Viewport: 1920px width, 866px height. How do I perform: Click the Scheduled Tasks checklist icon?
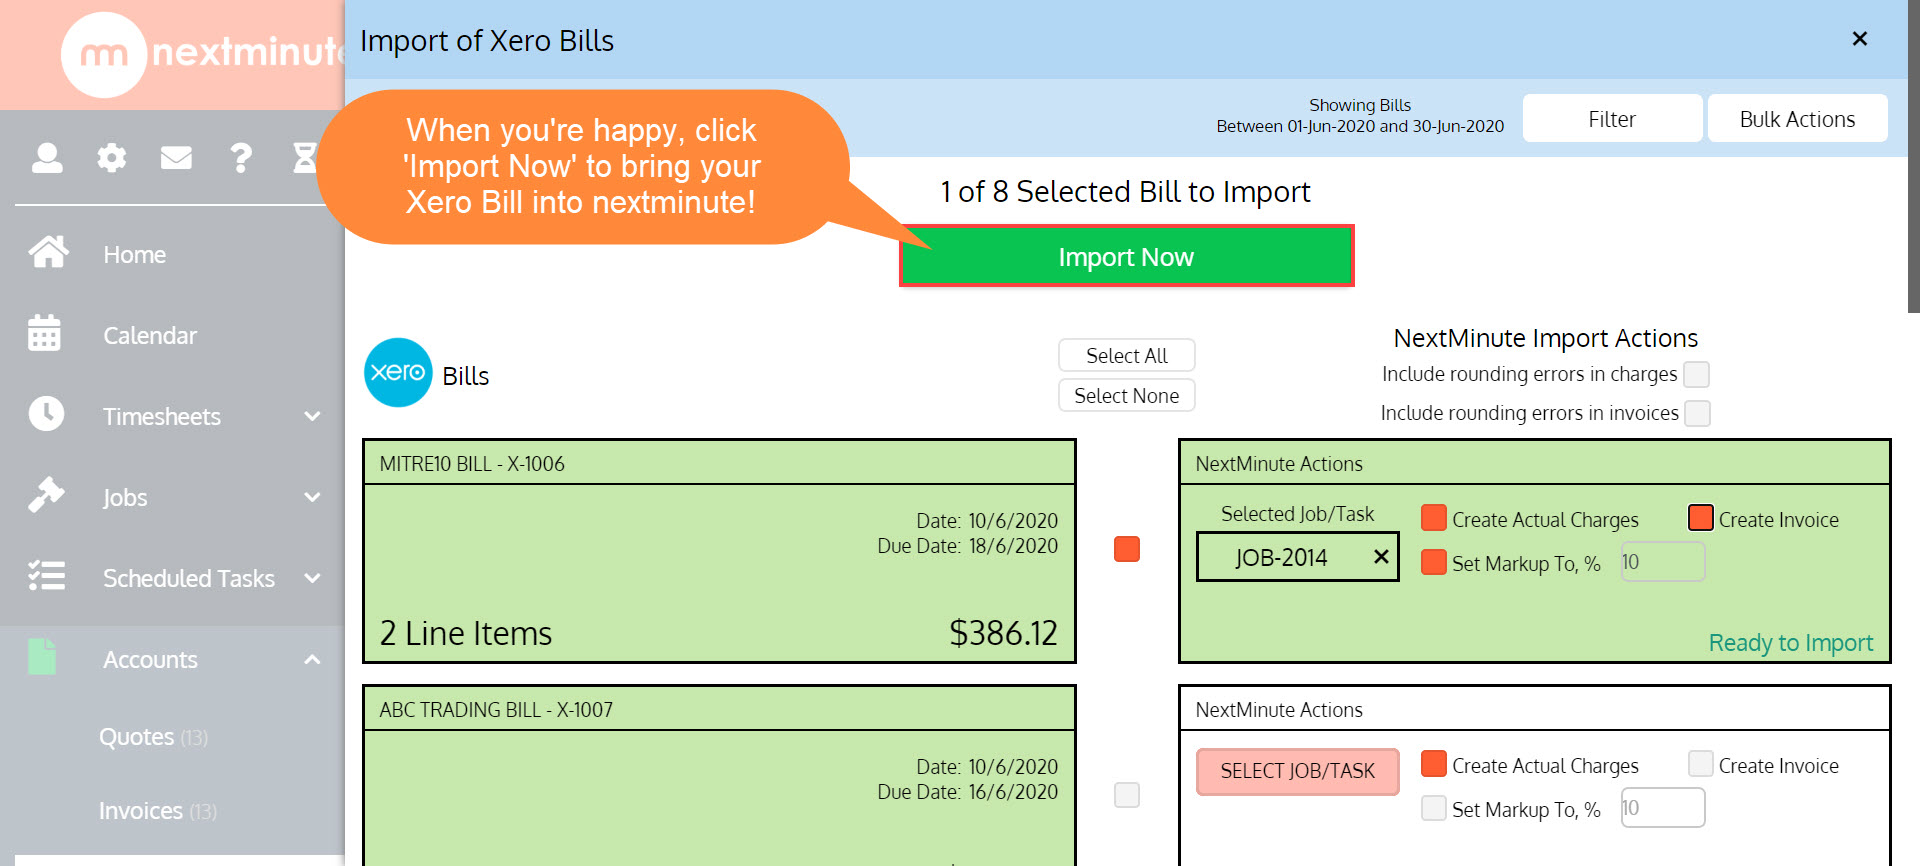pyautogui.click(x=46, y=576)
